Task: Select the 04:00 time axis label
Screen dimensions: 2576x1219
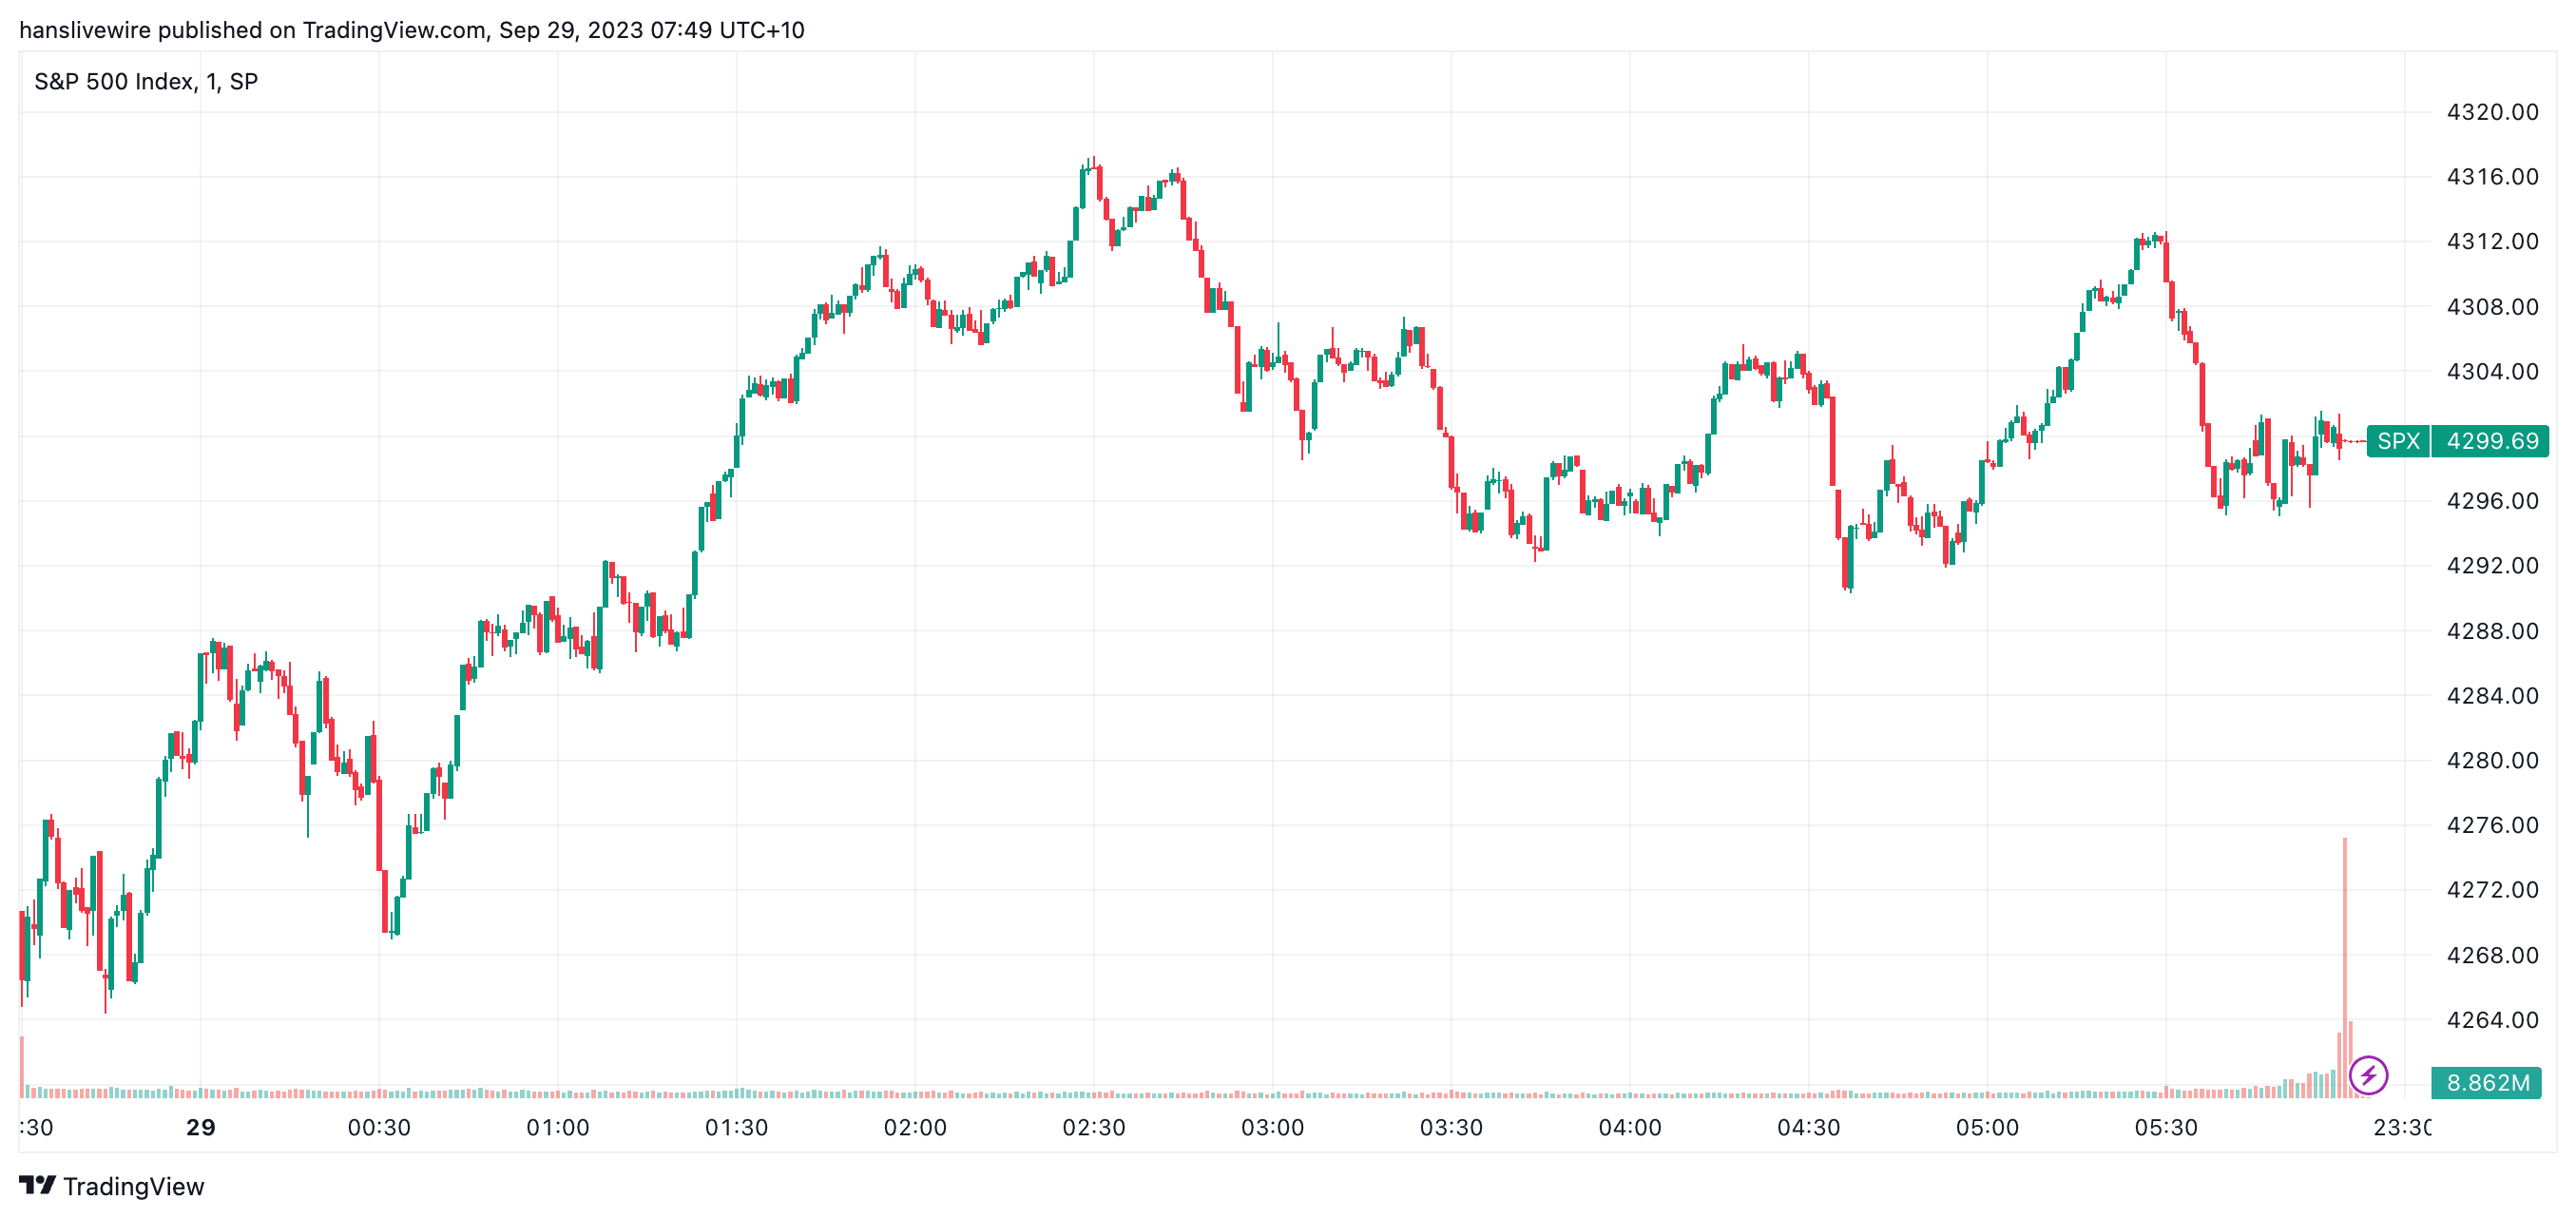Action: point(1629,1128)
